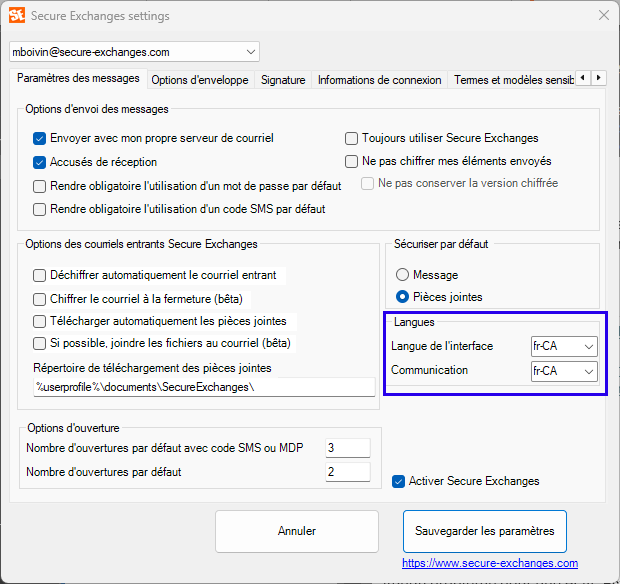Image resolution: width=620 pixels, height=584 pixels.
Task: Open Langue de l'interface dropdown
Action: click(564, 346)
